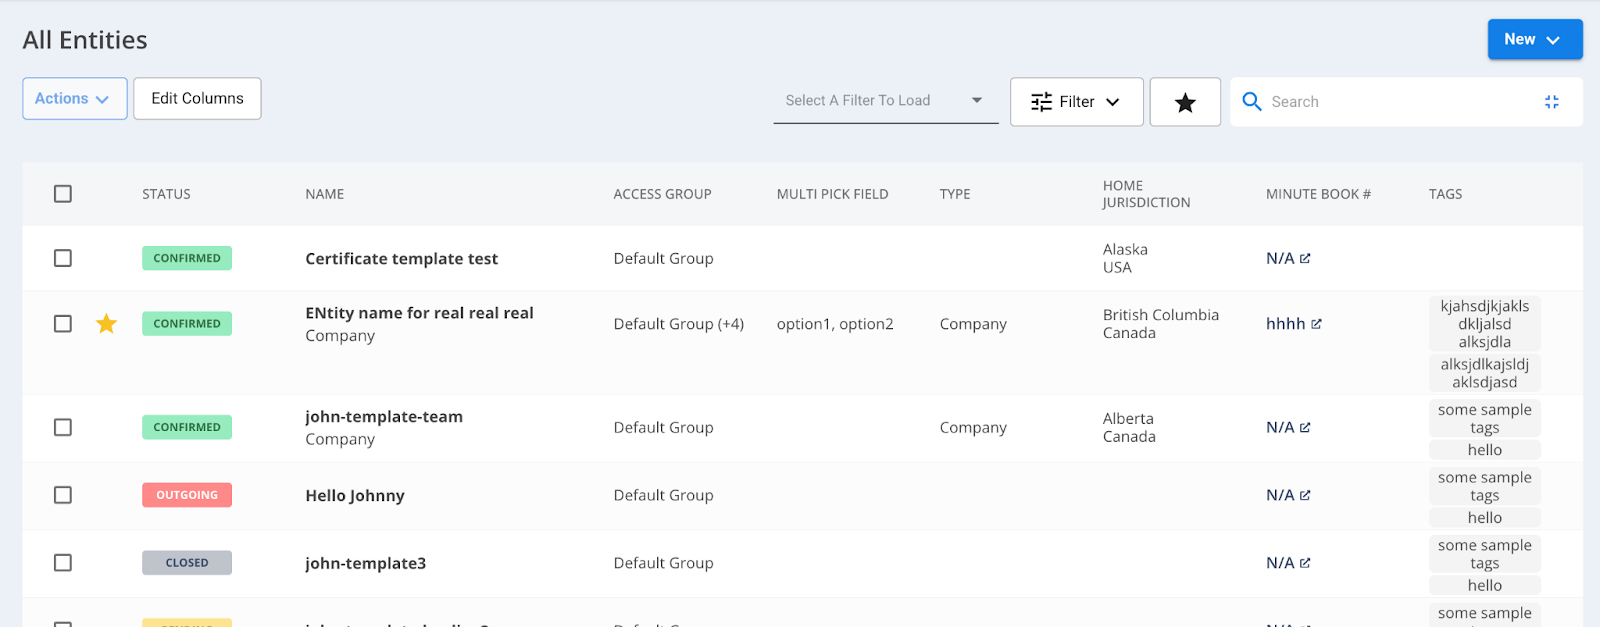The width and height of the screenshot is (1600, 627).
Task: Click the NAME column header
Action: pyautogui.click(x=324, y=194)
